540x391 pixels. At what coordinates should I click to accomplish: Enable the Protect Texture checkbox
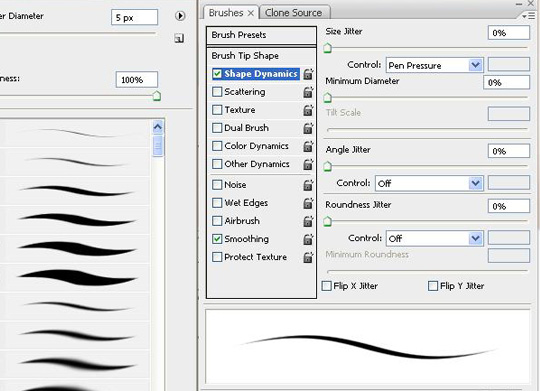tap(217, 257)
